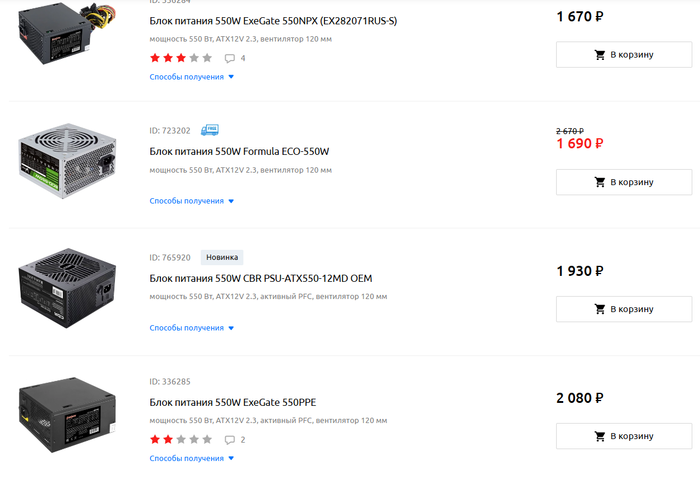Expand delivery options for ExeGate 550PPE
700x480 pixels.
point(192,458)
